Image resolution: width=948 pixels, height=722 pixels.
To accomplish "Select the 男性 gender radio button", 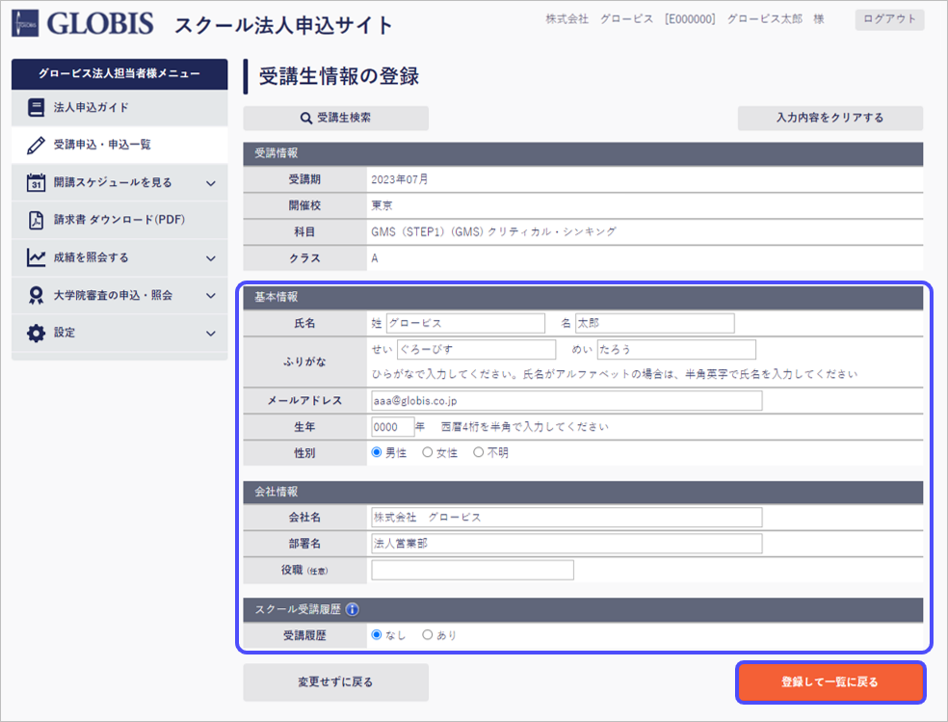I will pos(377,452).
